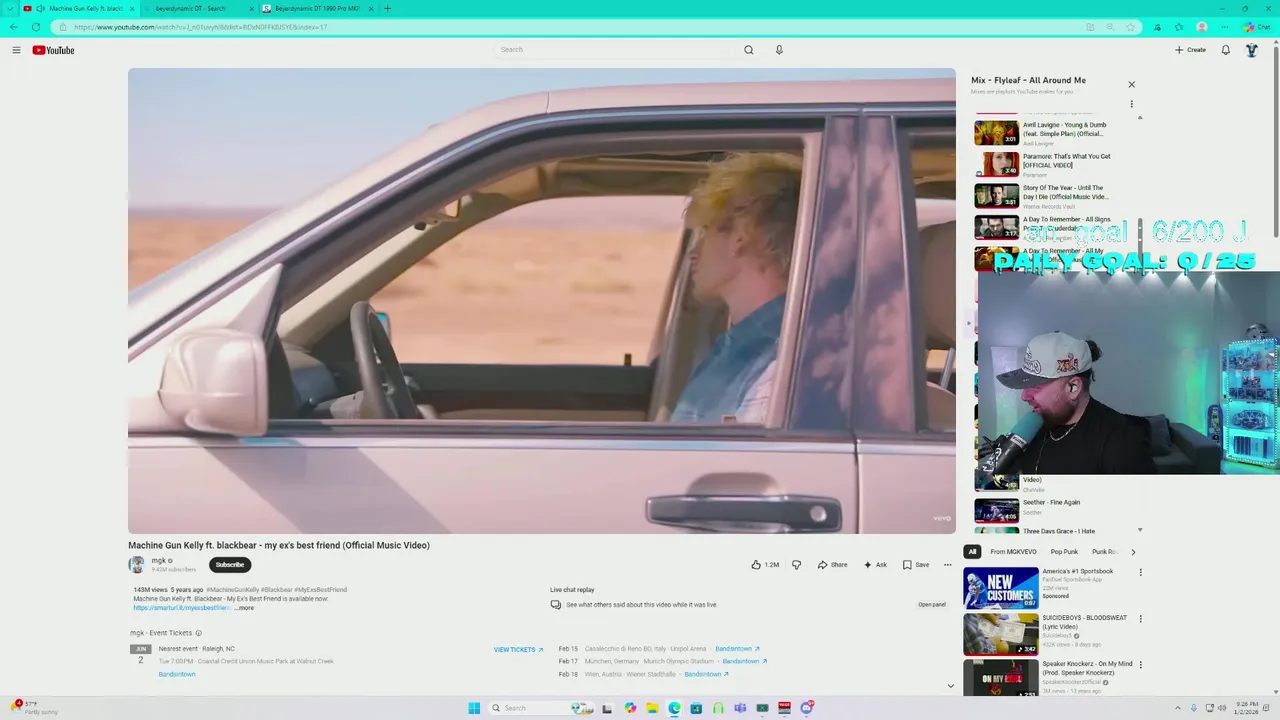Open Copilot Chat in Edge
The height and width of the screenshot is (720, 1280).
tap(1256, 27)
